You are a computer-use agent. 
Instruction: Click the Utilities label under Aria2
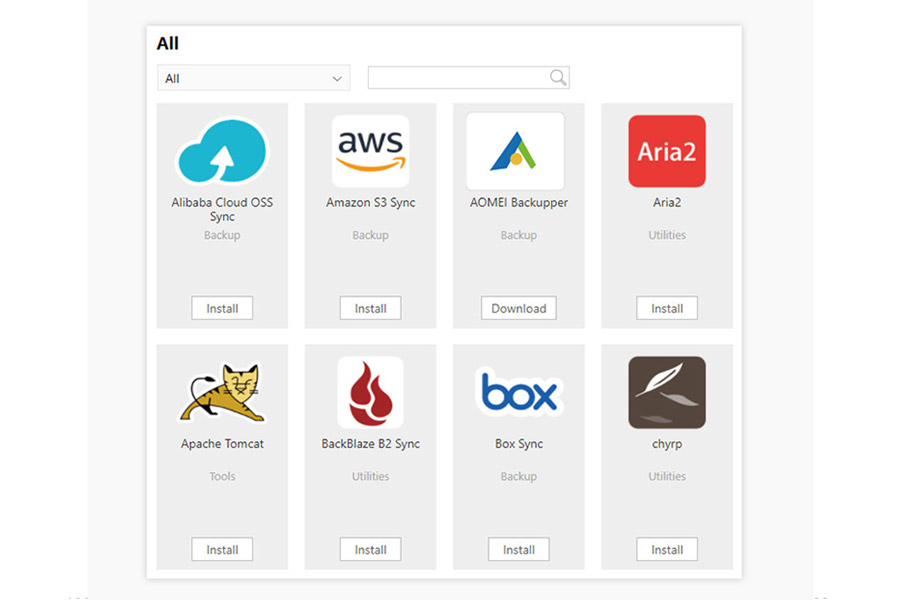667,235
